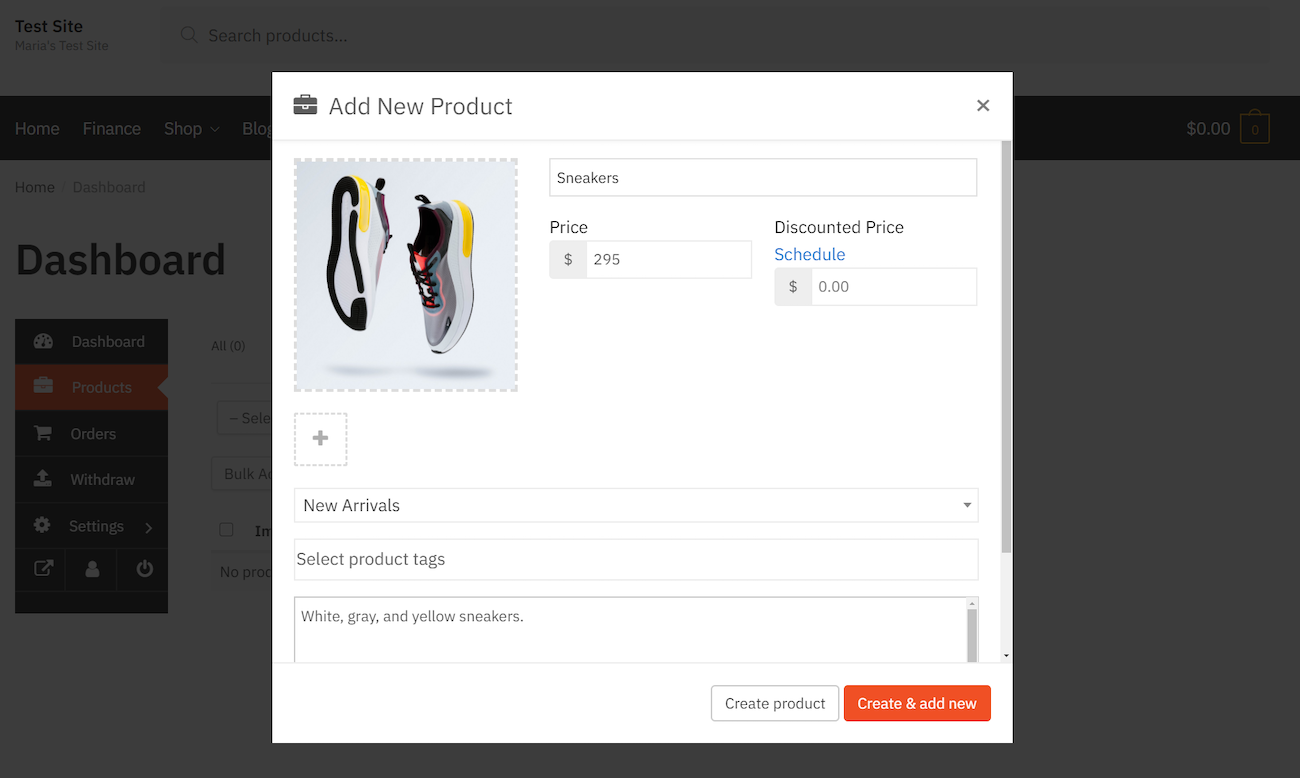Click the Schedule discount link

pyautogui.click(x=810, y=254)
